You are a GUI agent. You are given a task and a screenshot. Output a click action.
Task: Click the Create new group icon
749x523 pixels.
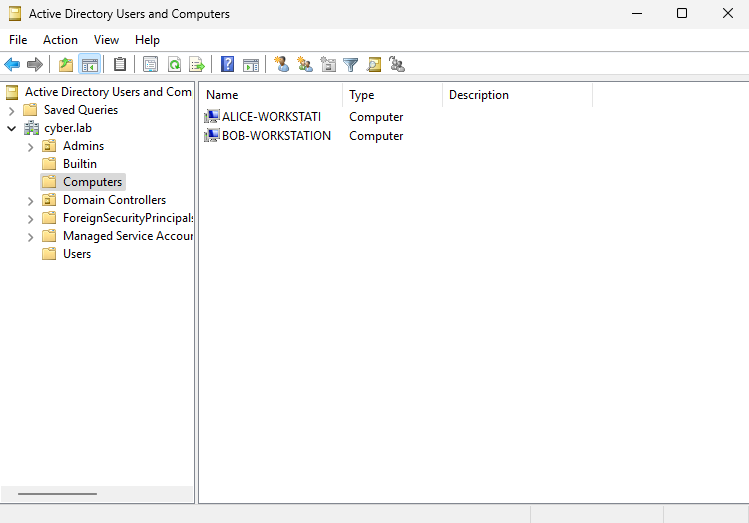tap(305, 65)
